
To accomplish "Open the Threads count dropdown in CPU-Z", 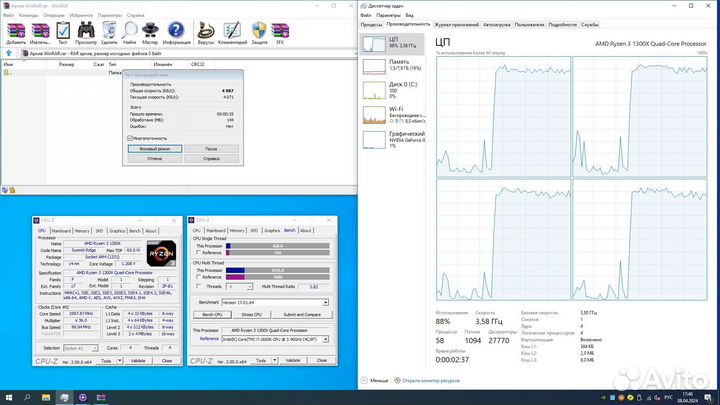I will pyautogui.click(x=249, y=287).
